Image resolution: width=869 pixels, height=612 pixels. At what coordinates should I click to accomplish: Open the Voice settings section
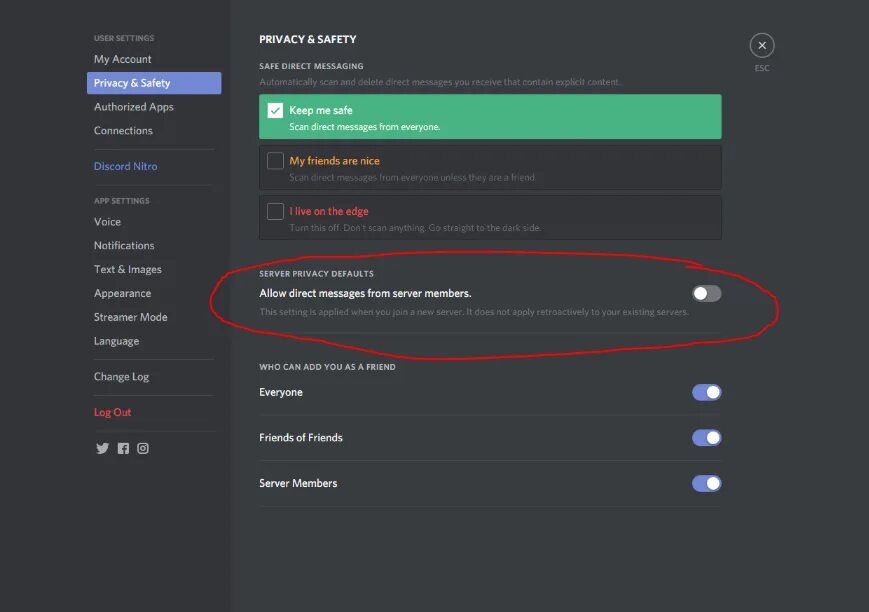click(x=107, y=222)
